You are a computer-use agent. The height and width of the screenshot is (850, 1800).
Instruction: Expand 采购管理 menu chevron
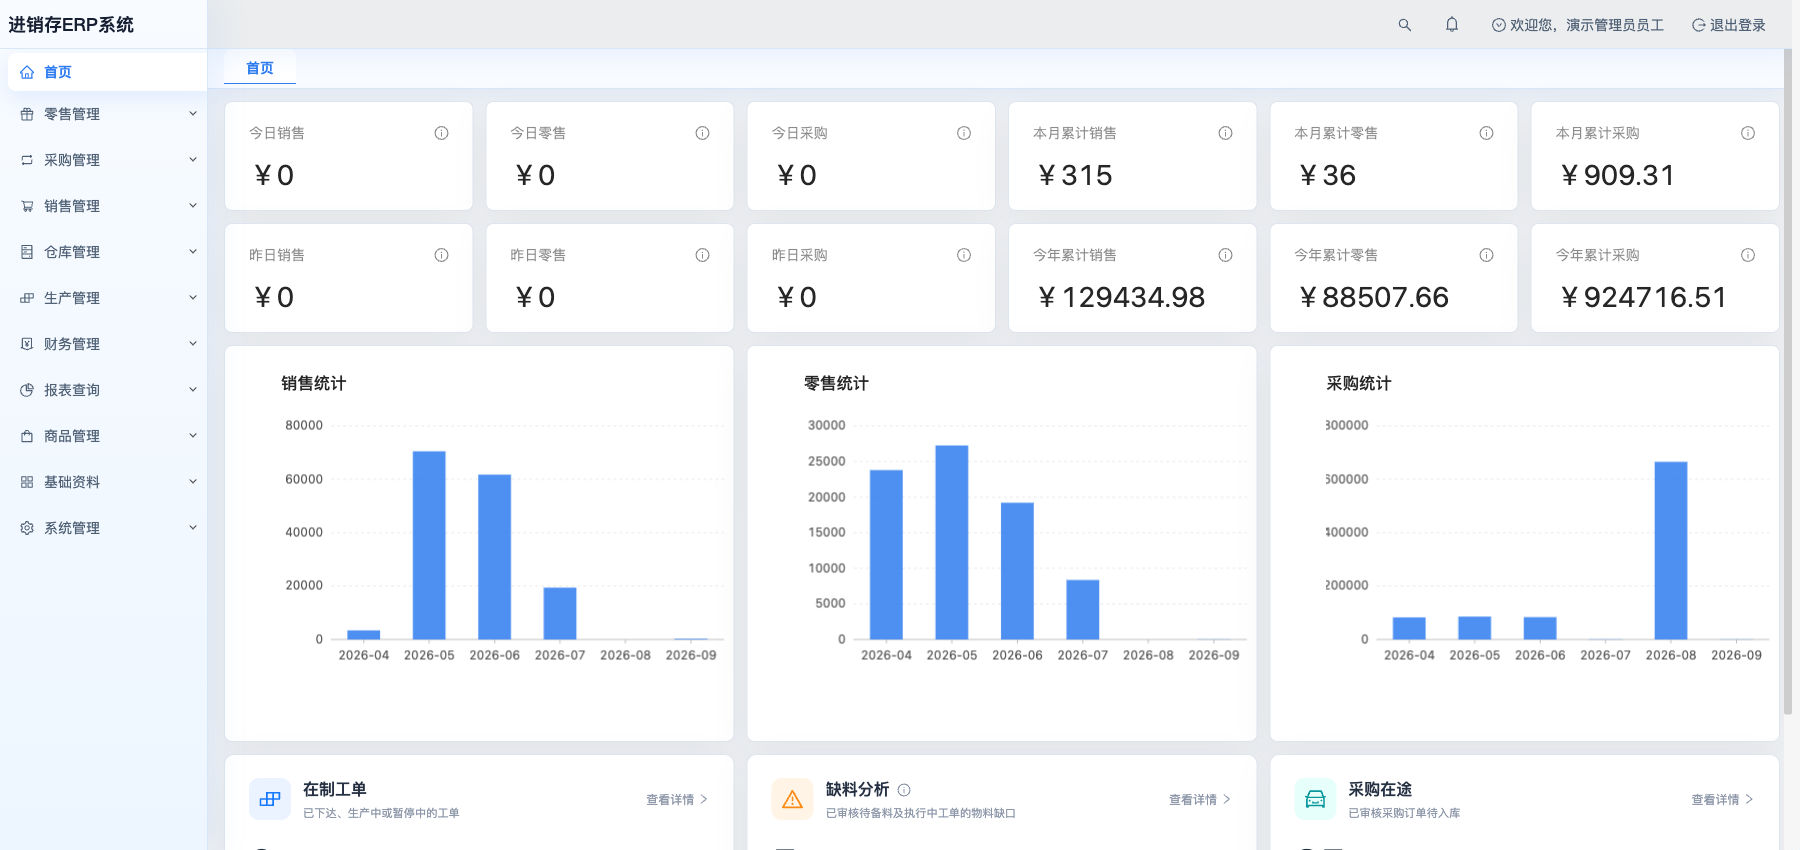[193, 160]
